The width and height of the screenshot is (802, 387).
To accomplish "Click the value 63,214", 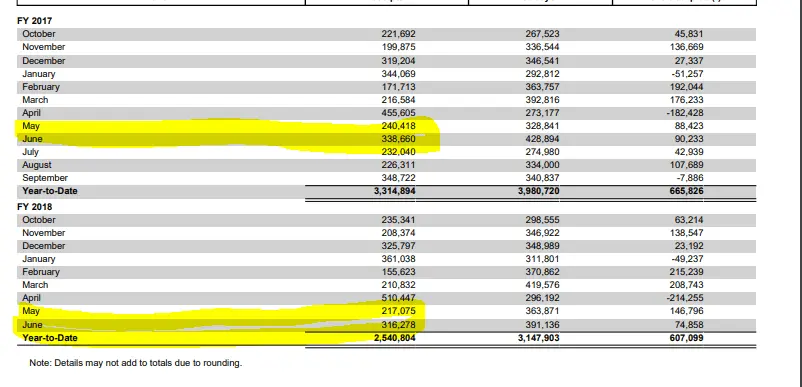I will [x=689, y=220].
